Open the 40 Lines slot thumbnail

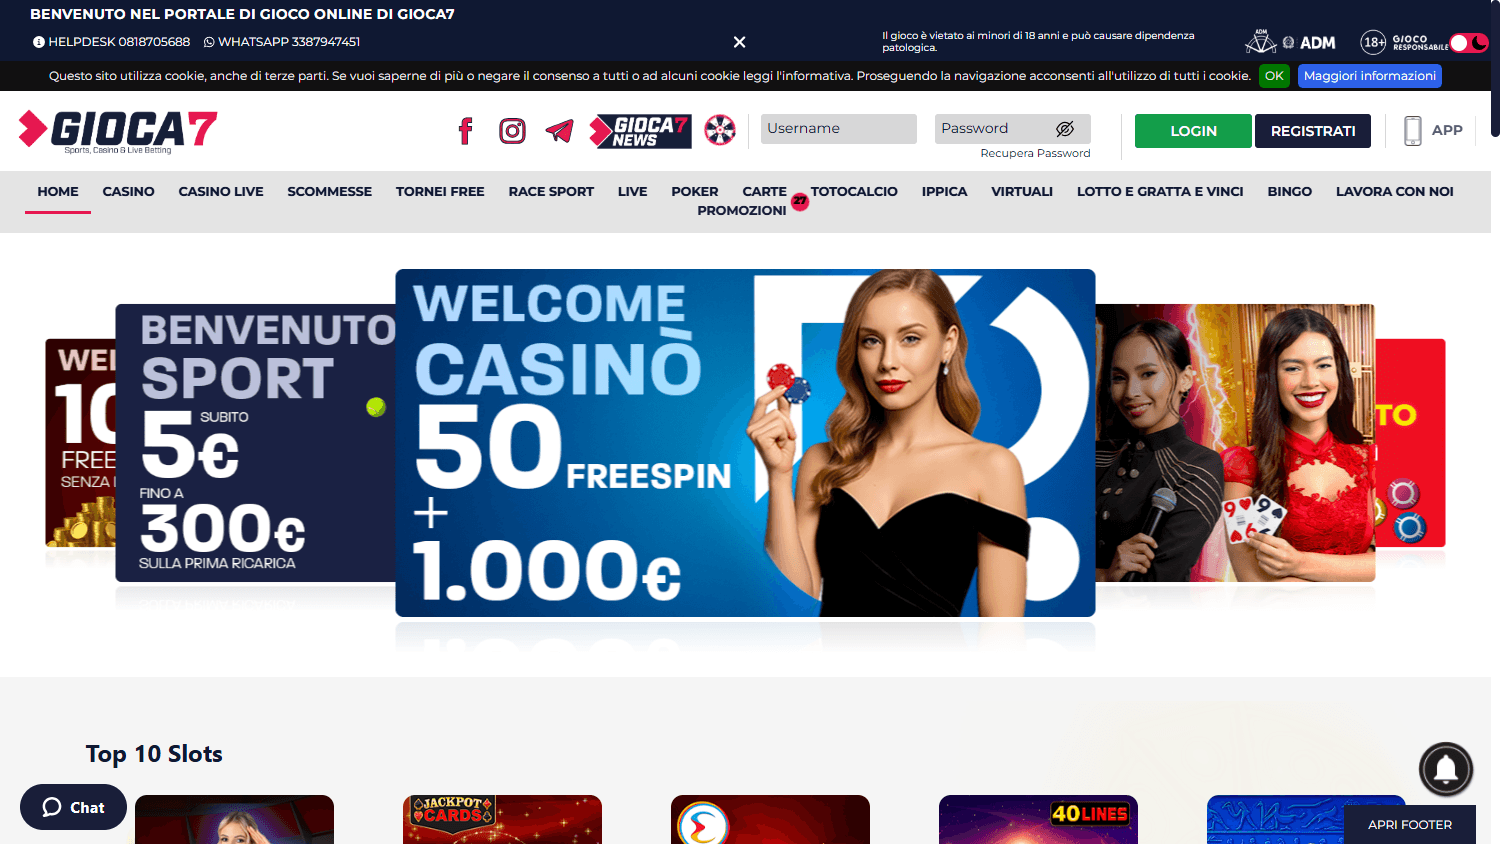coord(1038,820)
